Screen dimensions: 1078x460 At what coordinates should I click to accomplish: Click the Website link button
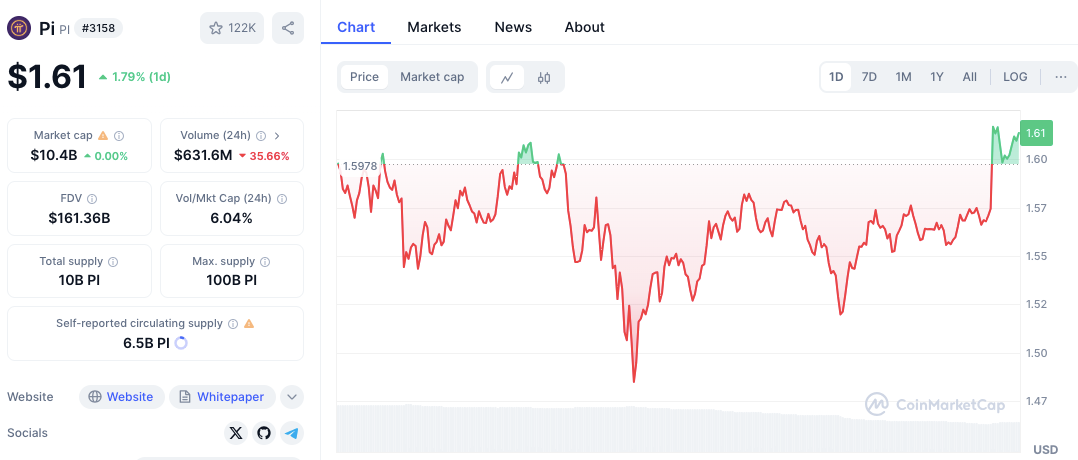point(121,397)
